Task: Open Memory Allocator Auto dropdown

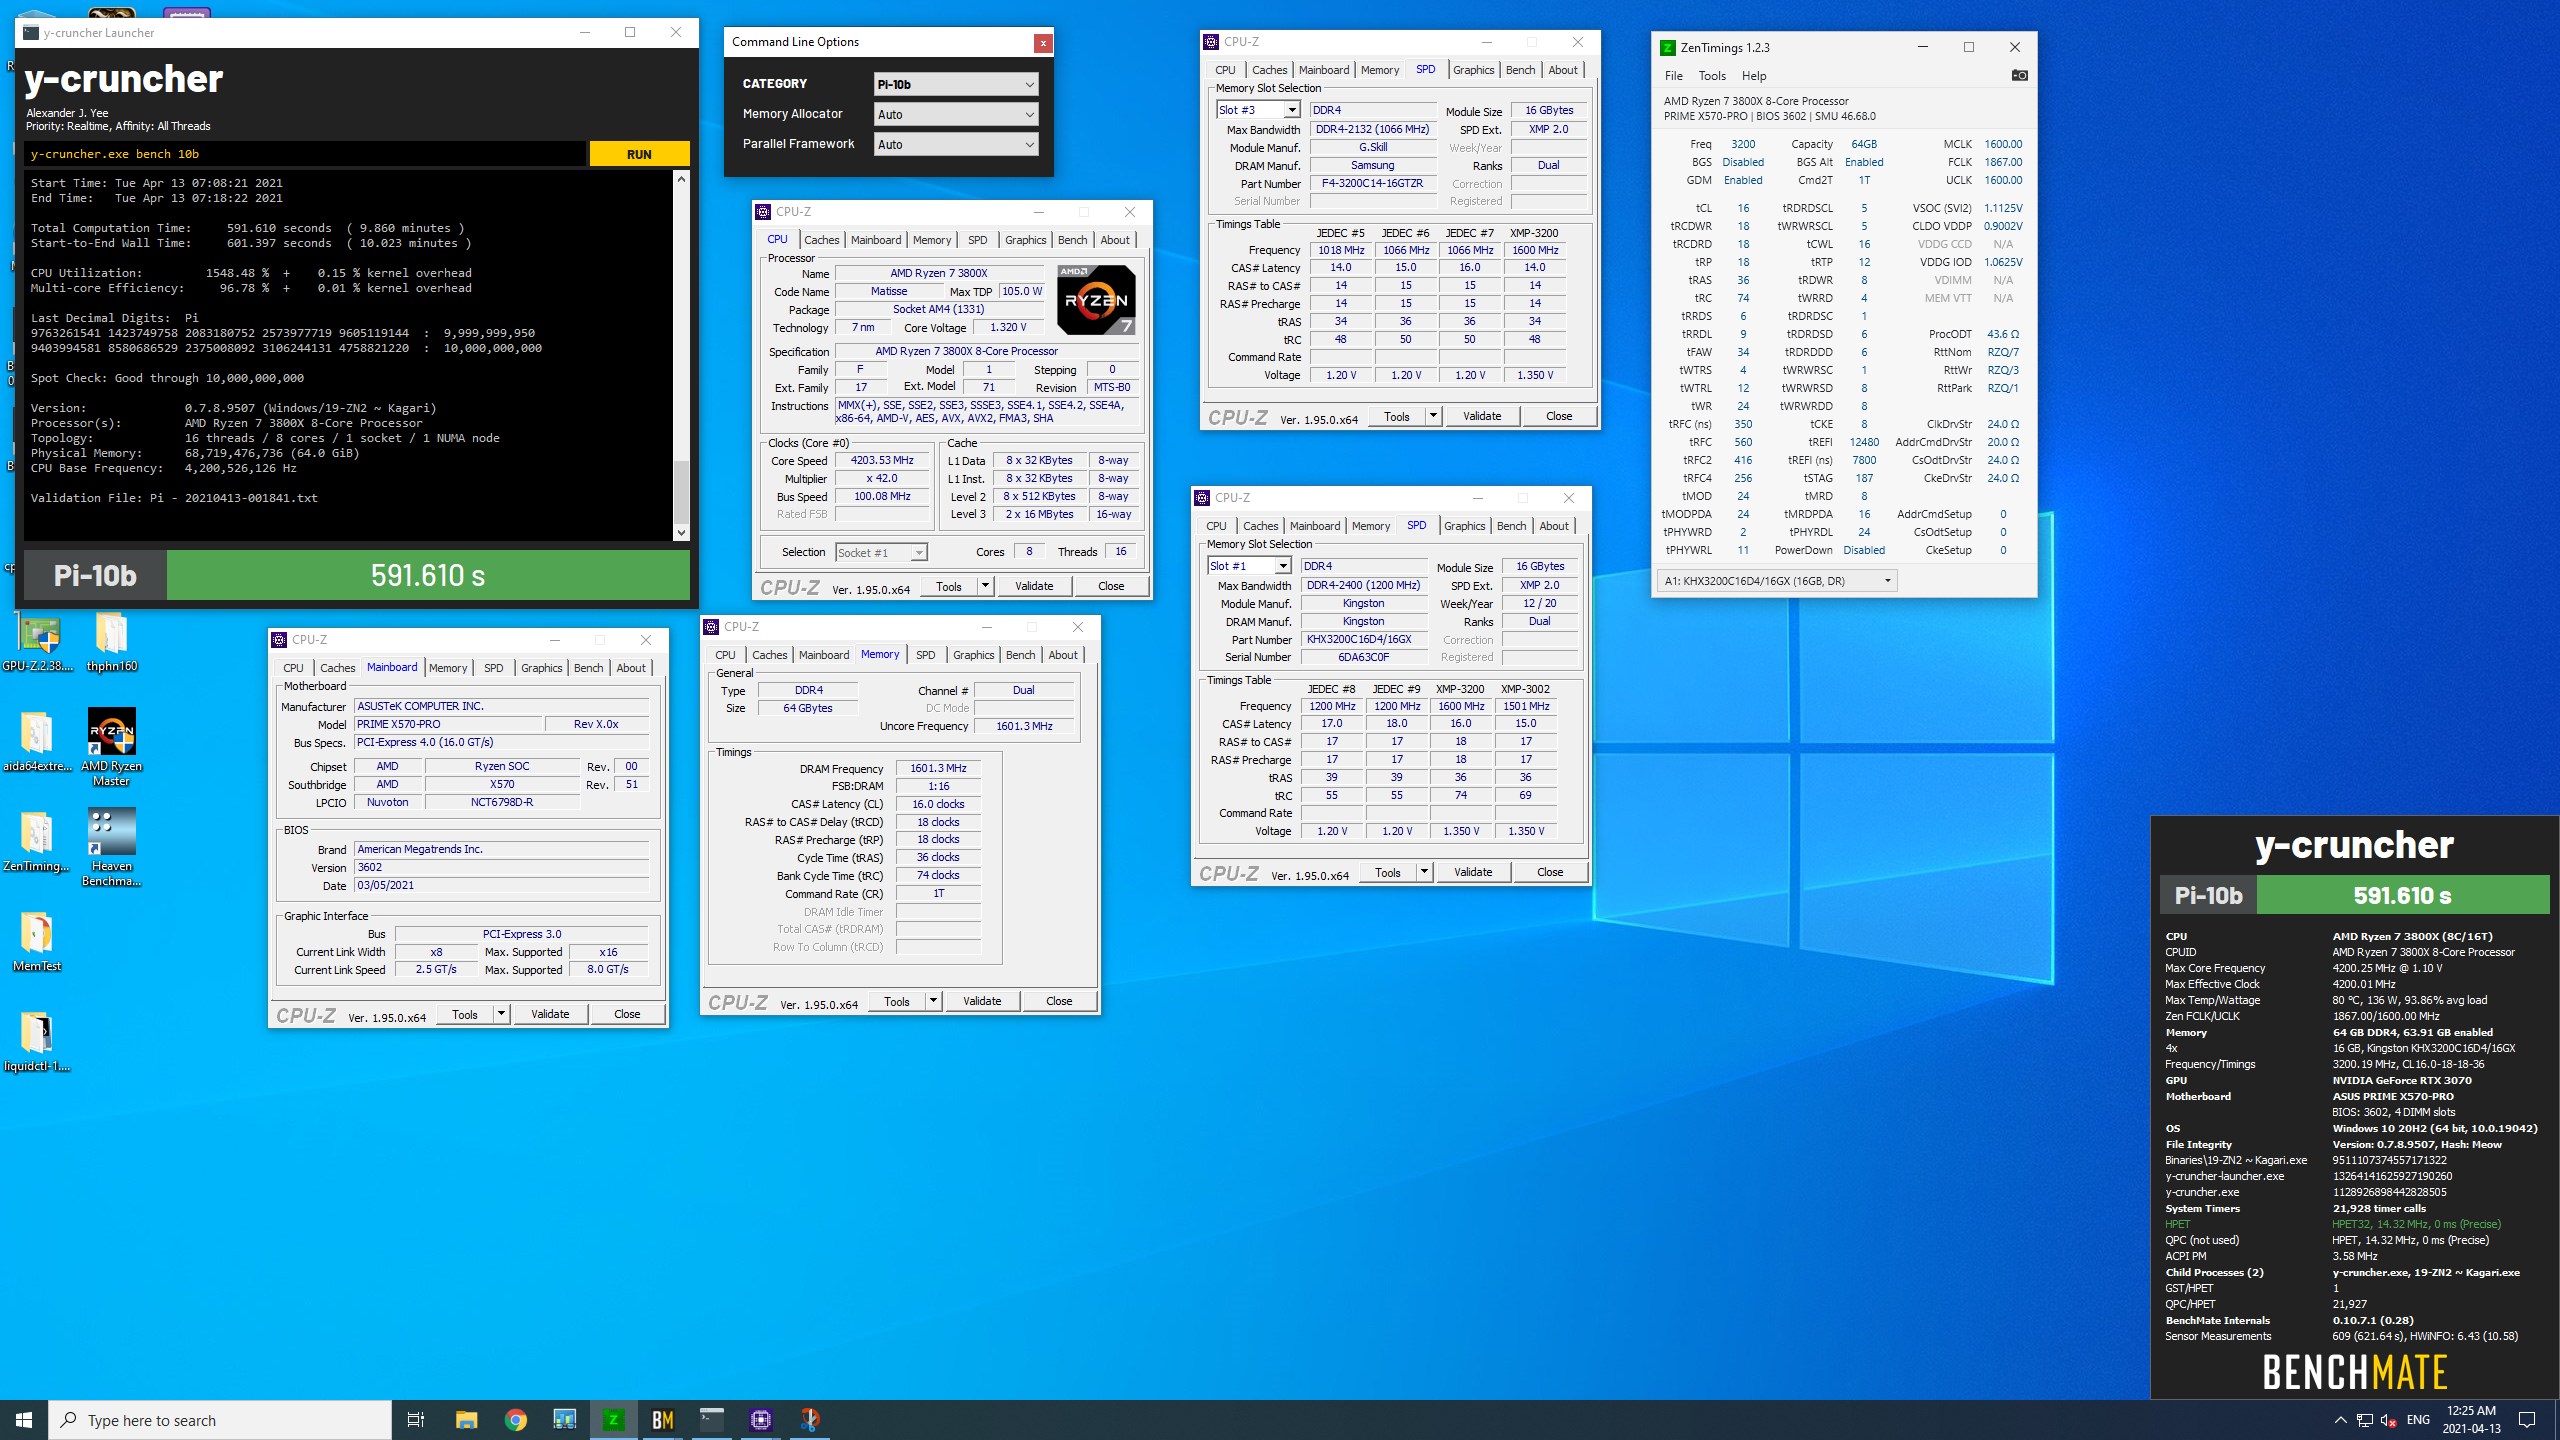Action: (956, 114)
